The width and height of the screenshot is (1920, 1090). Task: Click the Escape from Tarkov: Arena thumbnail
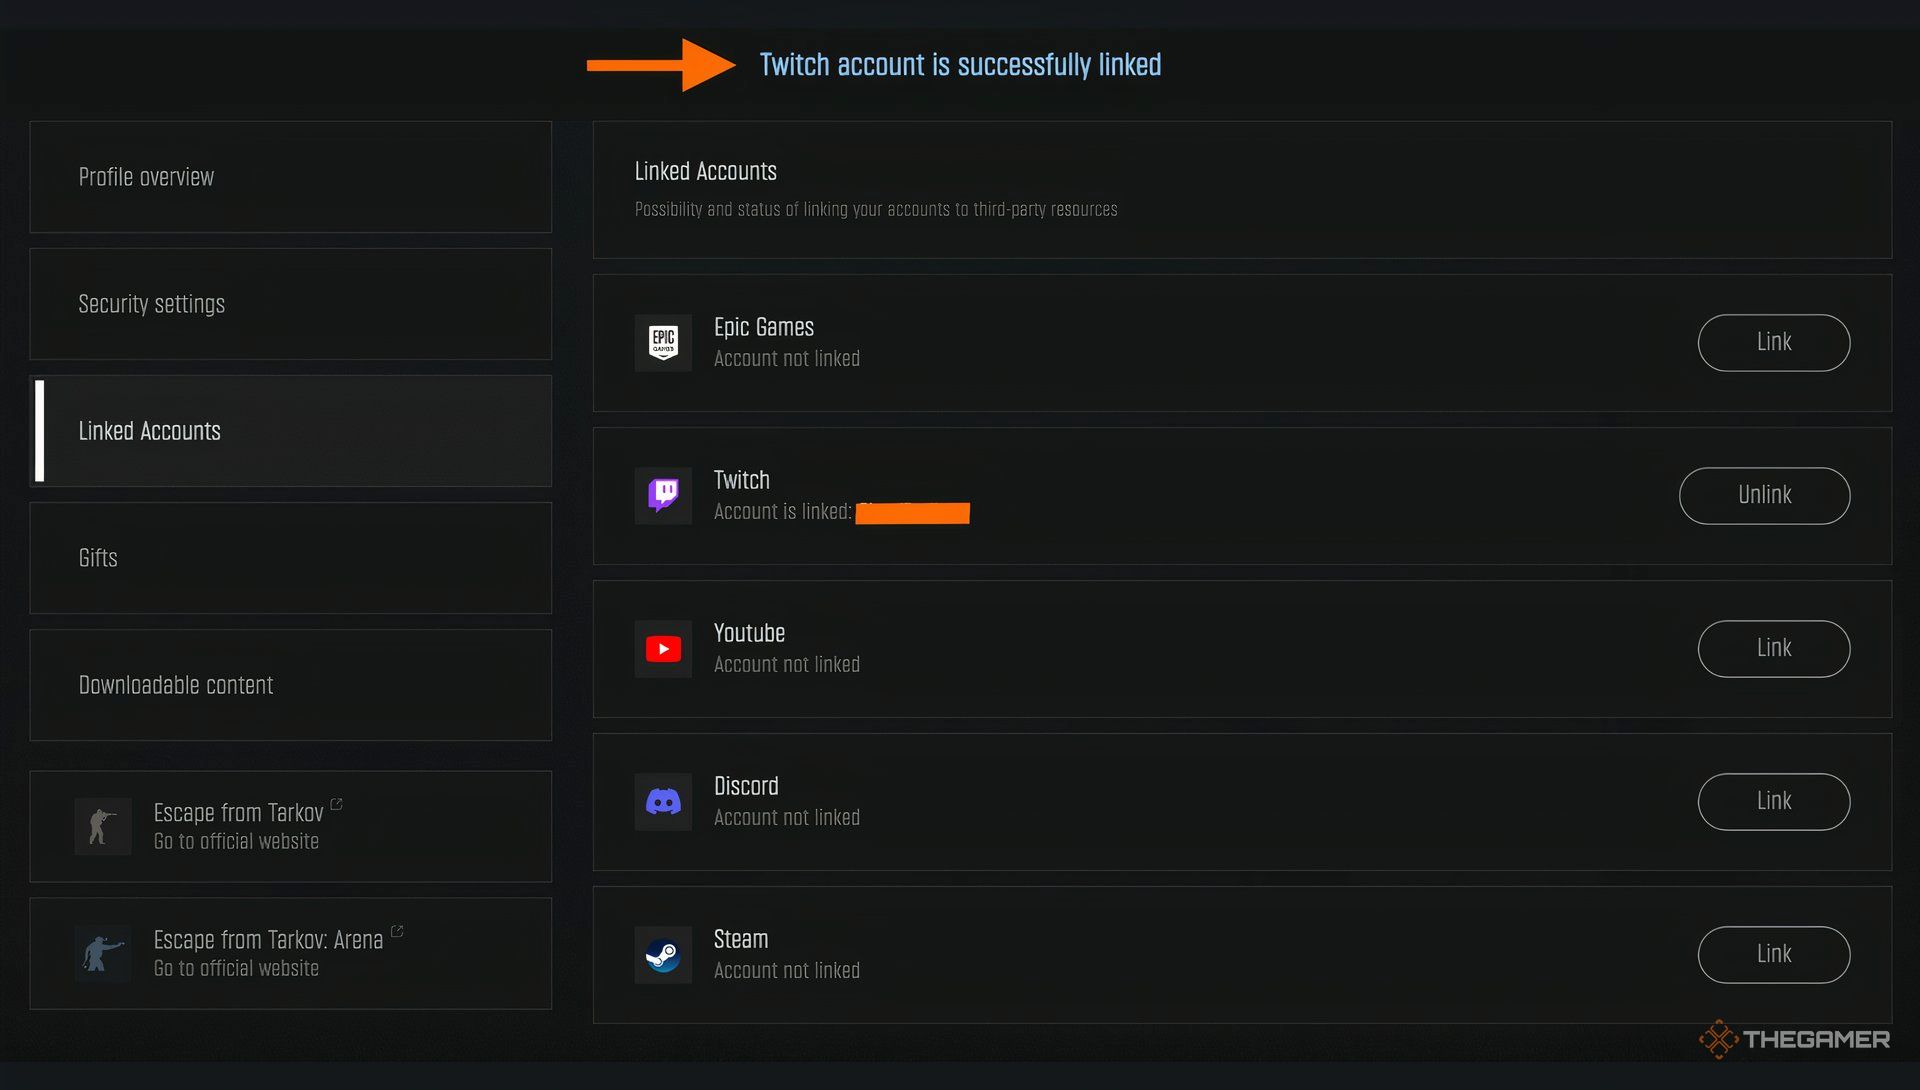coord(103,953)
